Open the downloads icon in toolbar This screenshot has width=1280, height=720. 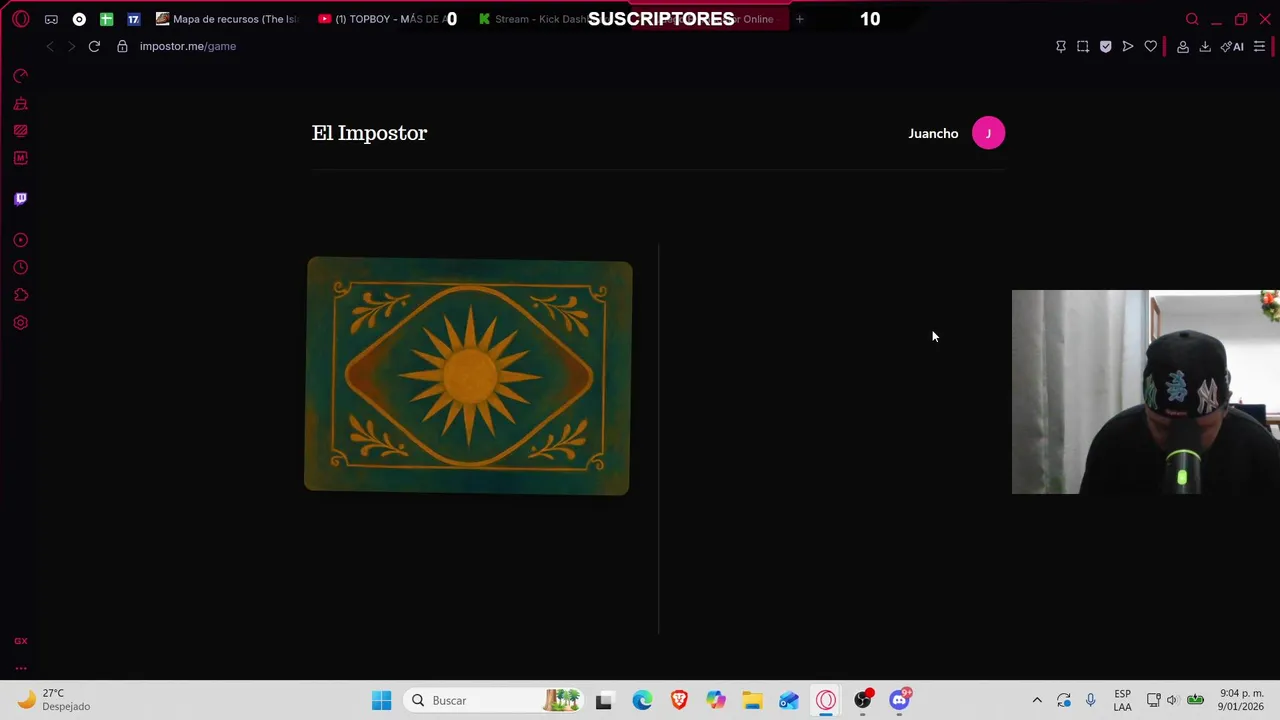1205,46
